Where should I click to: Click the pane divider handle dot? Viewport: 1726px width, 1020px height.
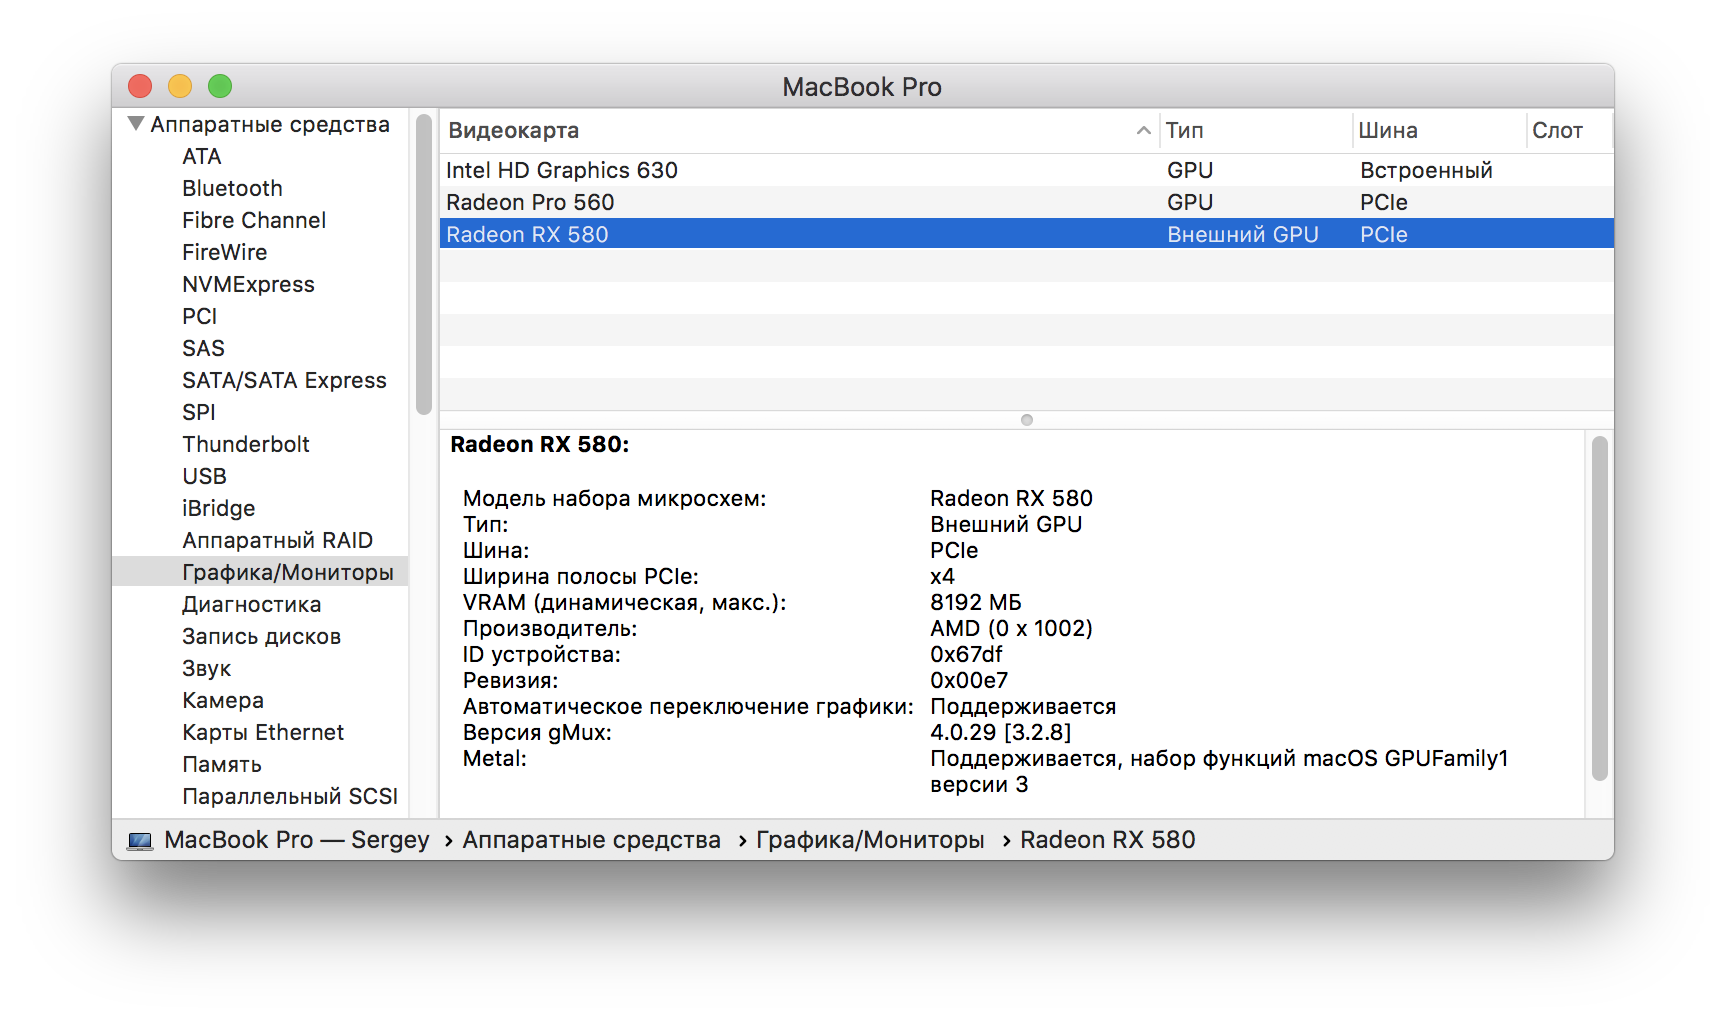1026,420
